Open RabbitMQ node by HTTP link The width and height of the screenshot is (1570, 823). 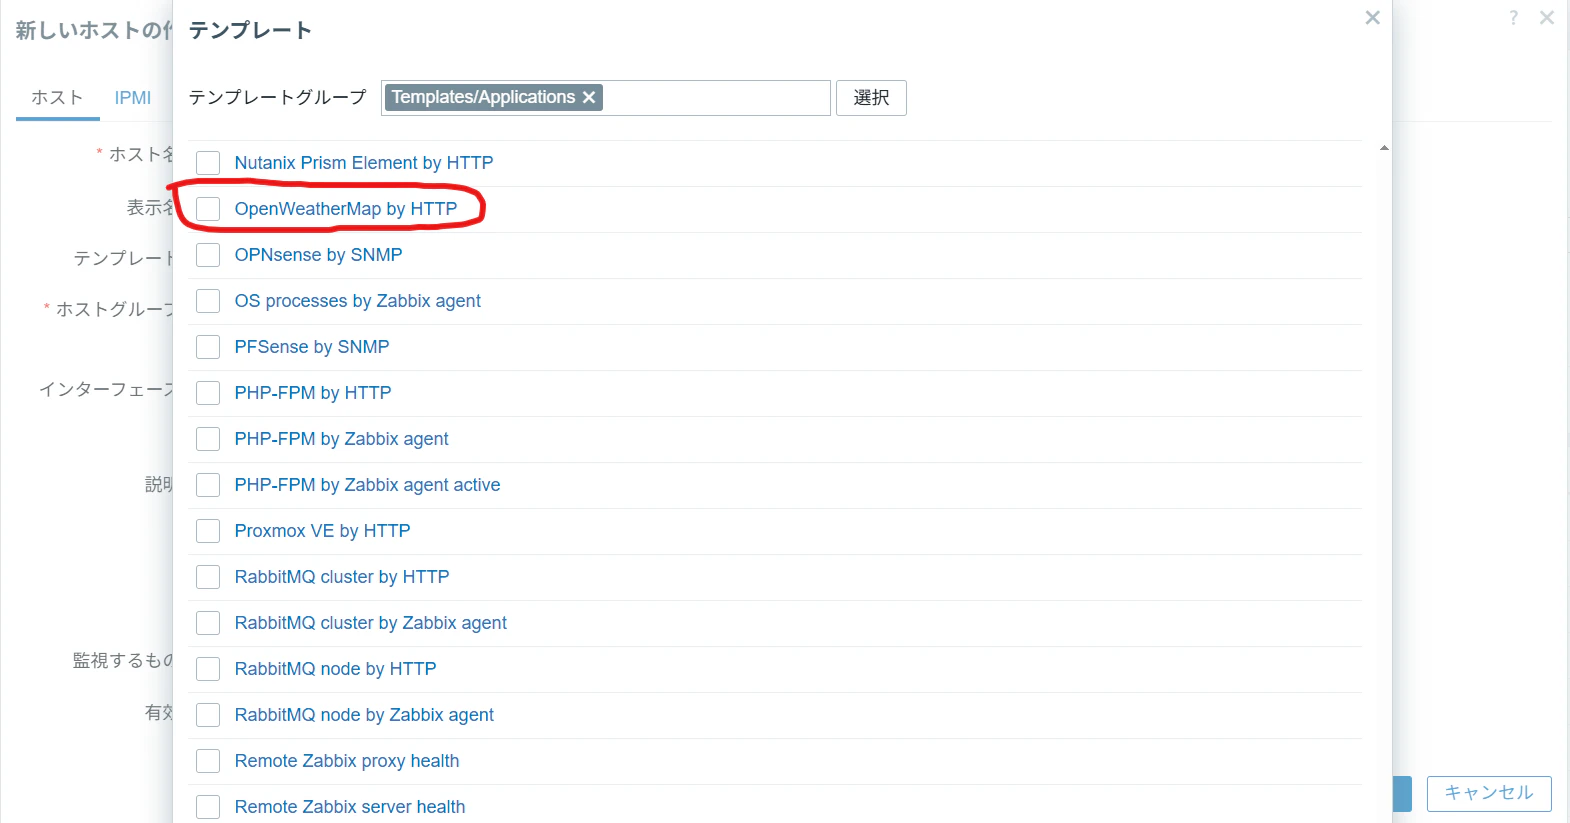[336, 669]
